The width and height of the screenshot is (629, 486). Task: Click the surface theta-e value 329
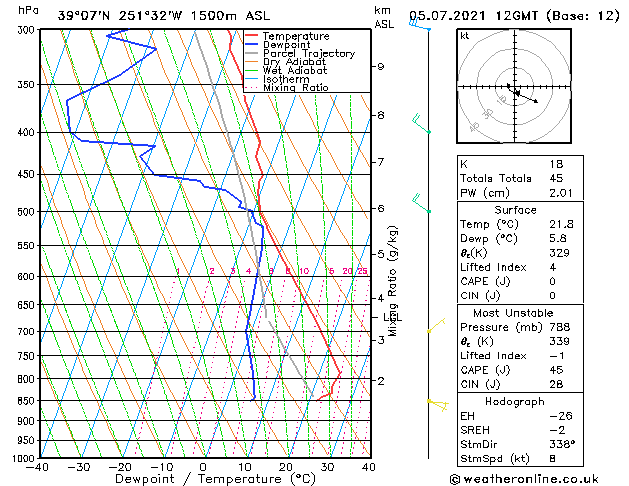(560, 253)
